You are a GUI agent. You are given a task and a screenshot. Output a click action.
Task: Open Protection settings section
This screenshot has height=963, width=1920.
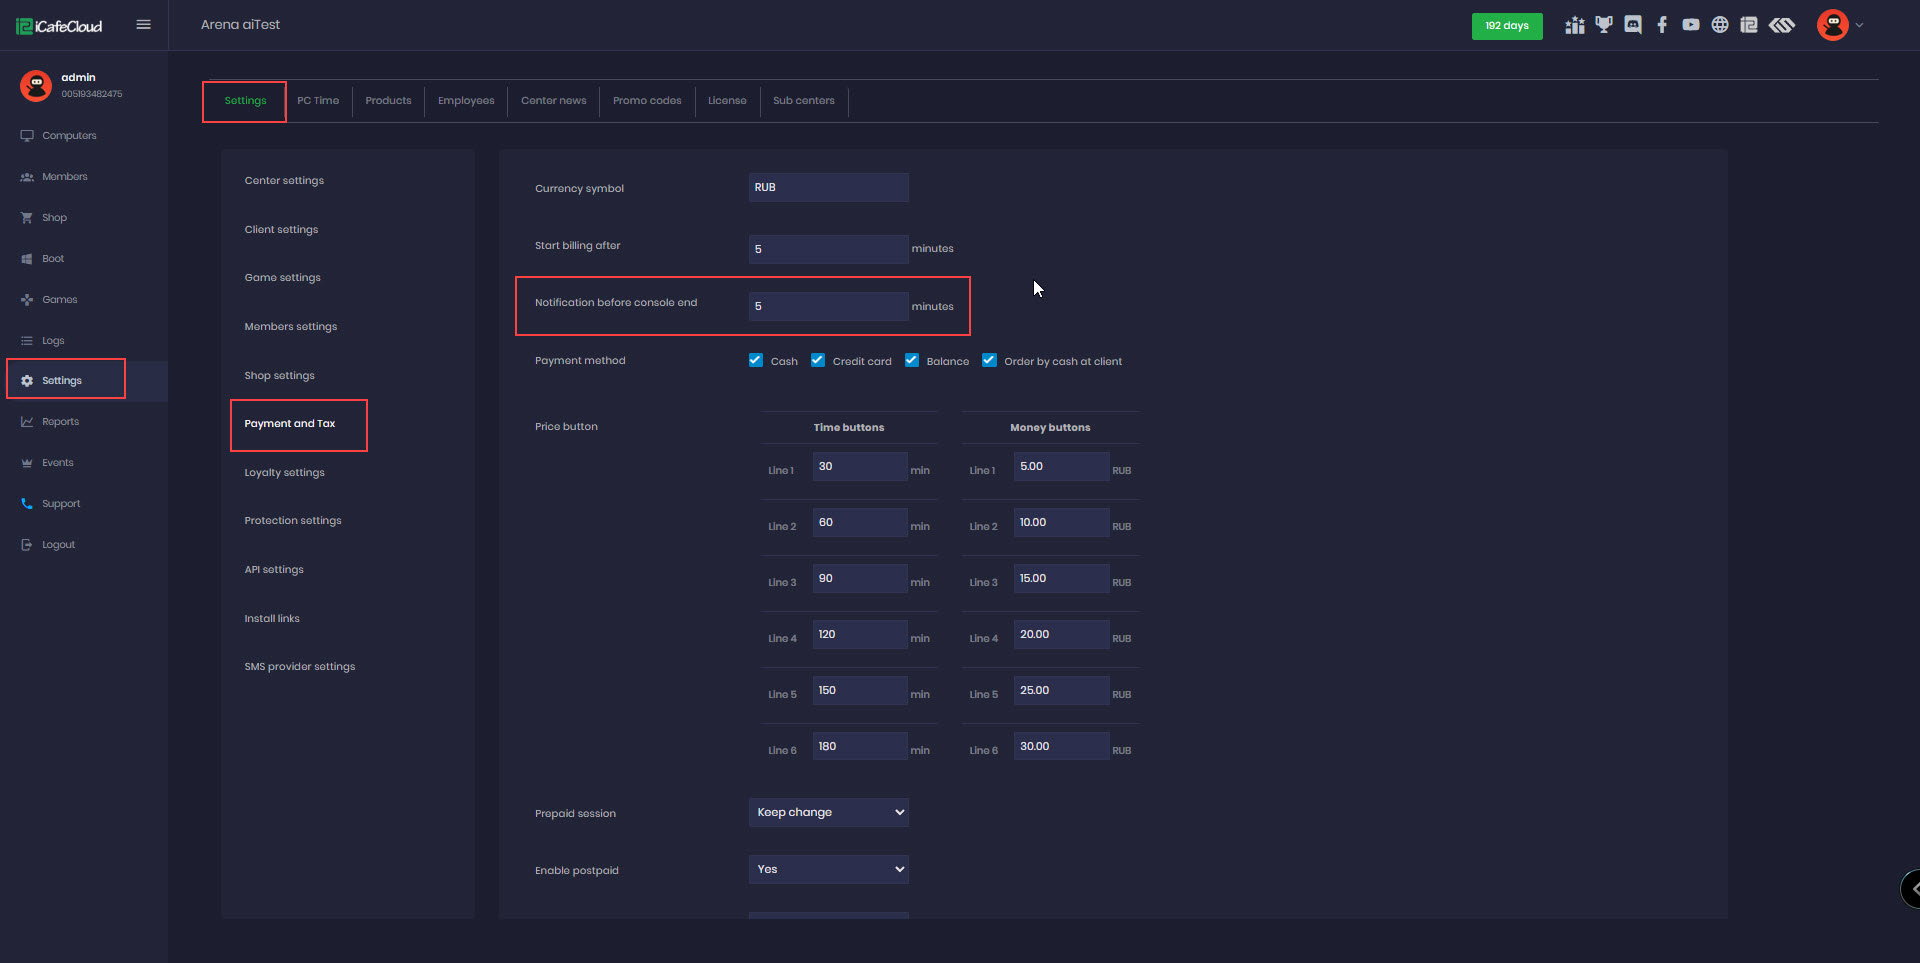tap(293, 521)
